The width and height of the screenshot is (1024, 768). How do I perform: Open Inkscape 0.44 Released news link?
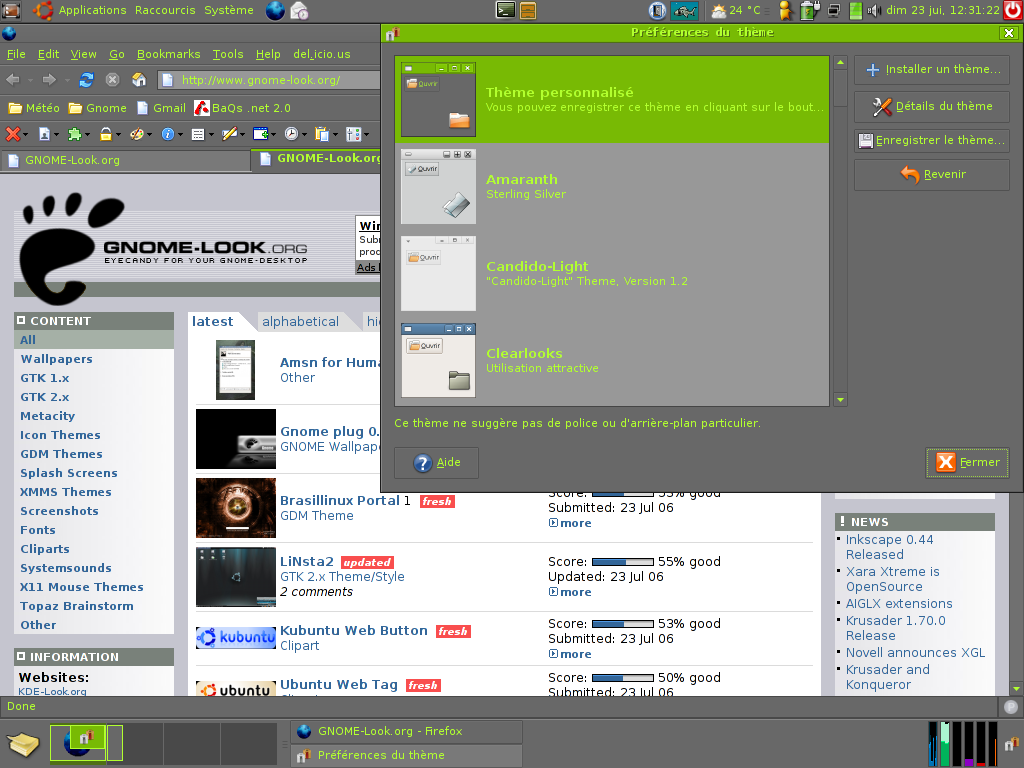coord(889,547)
